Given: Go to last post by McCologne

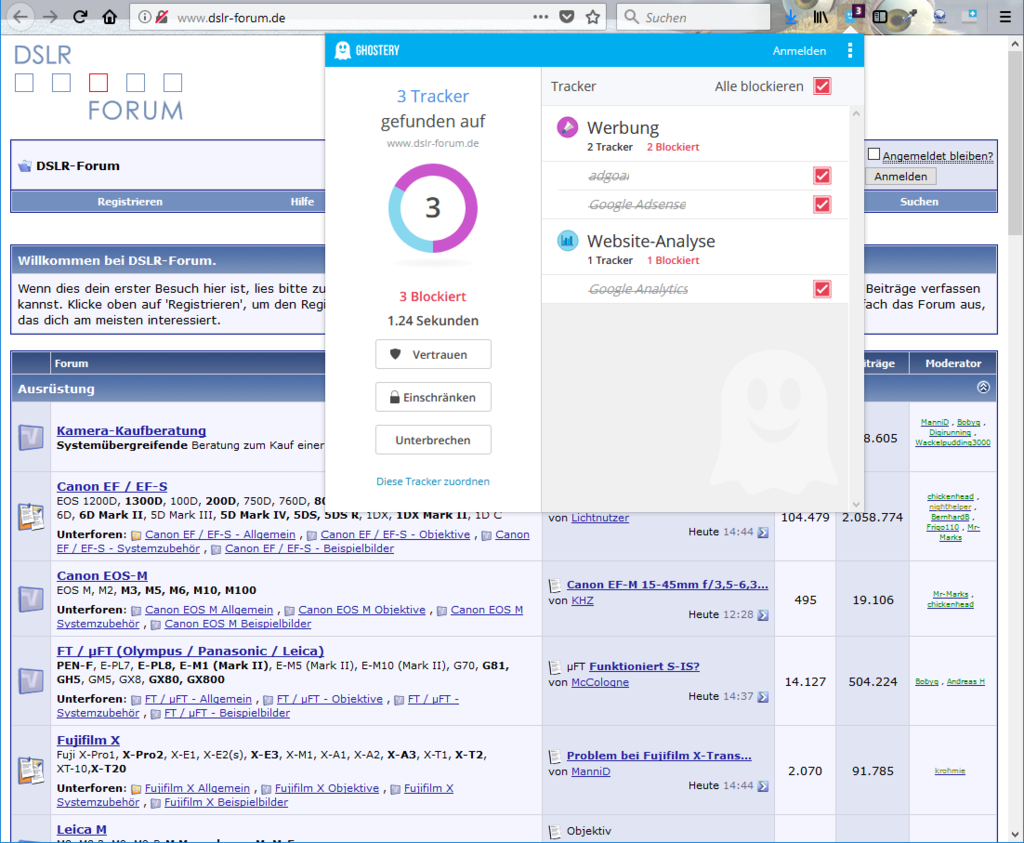Looking at the screenshot, I should click(x=763, y=697).
